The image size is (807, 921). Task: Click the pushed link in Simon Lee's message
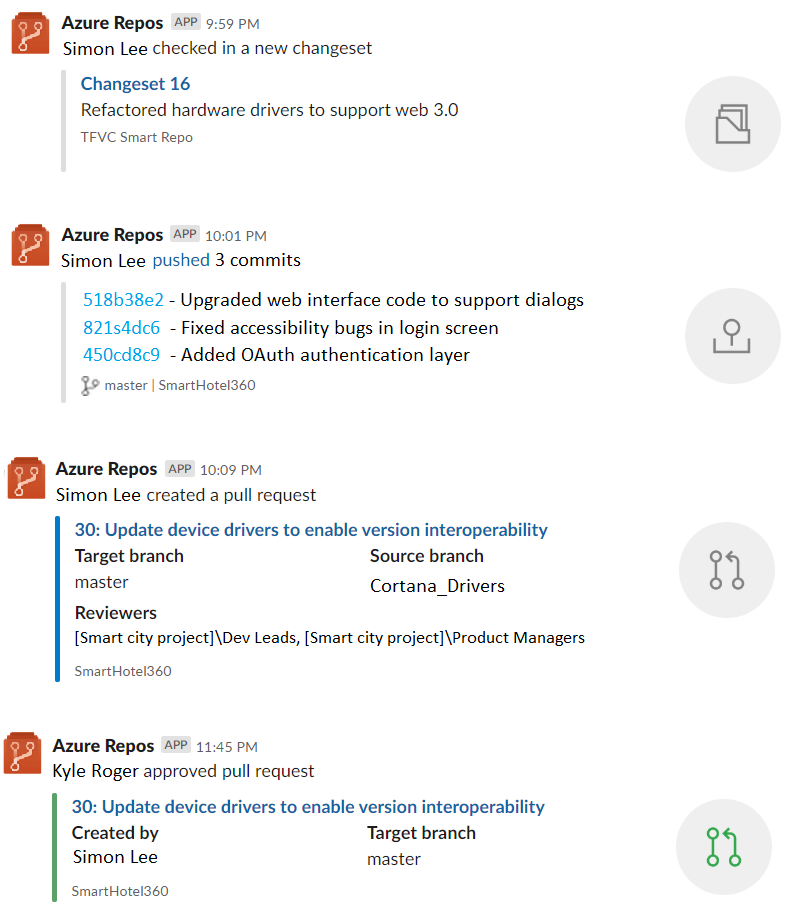180,259
